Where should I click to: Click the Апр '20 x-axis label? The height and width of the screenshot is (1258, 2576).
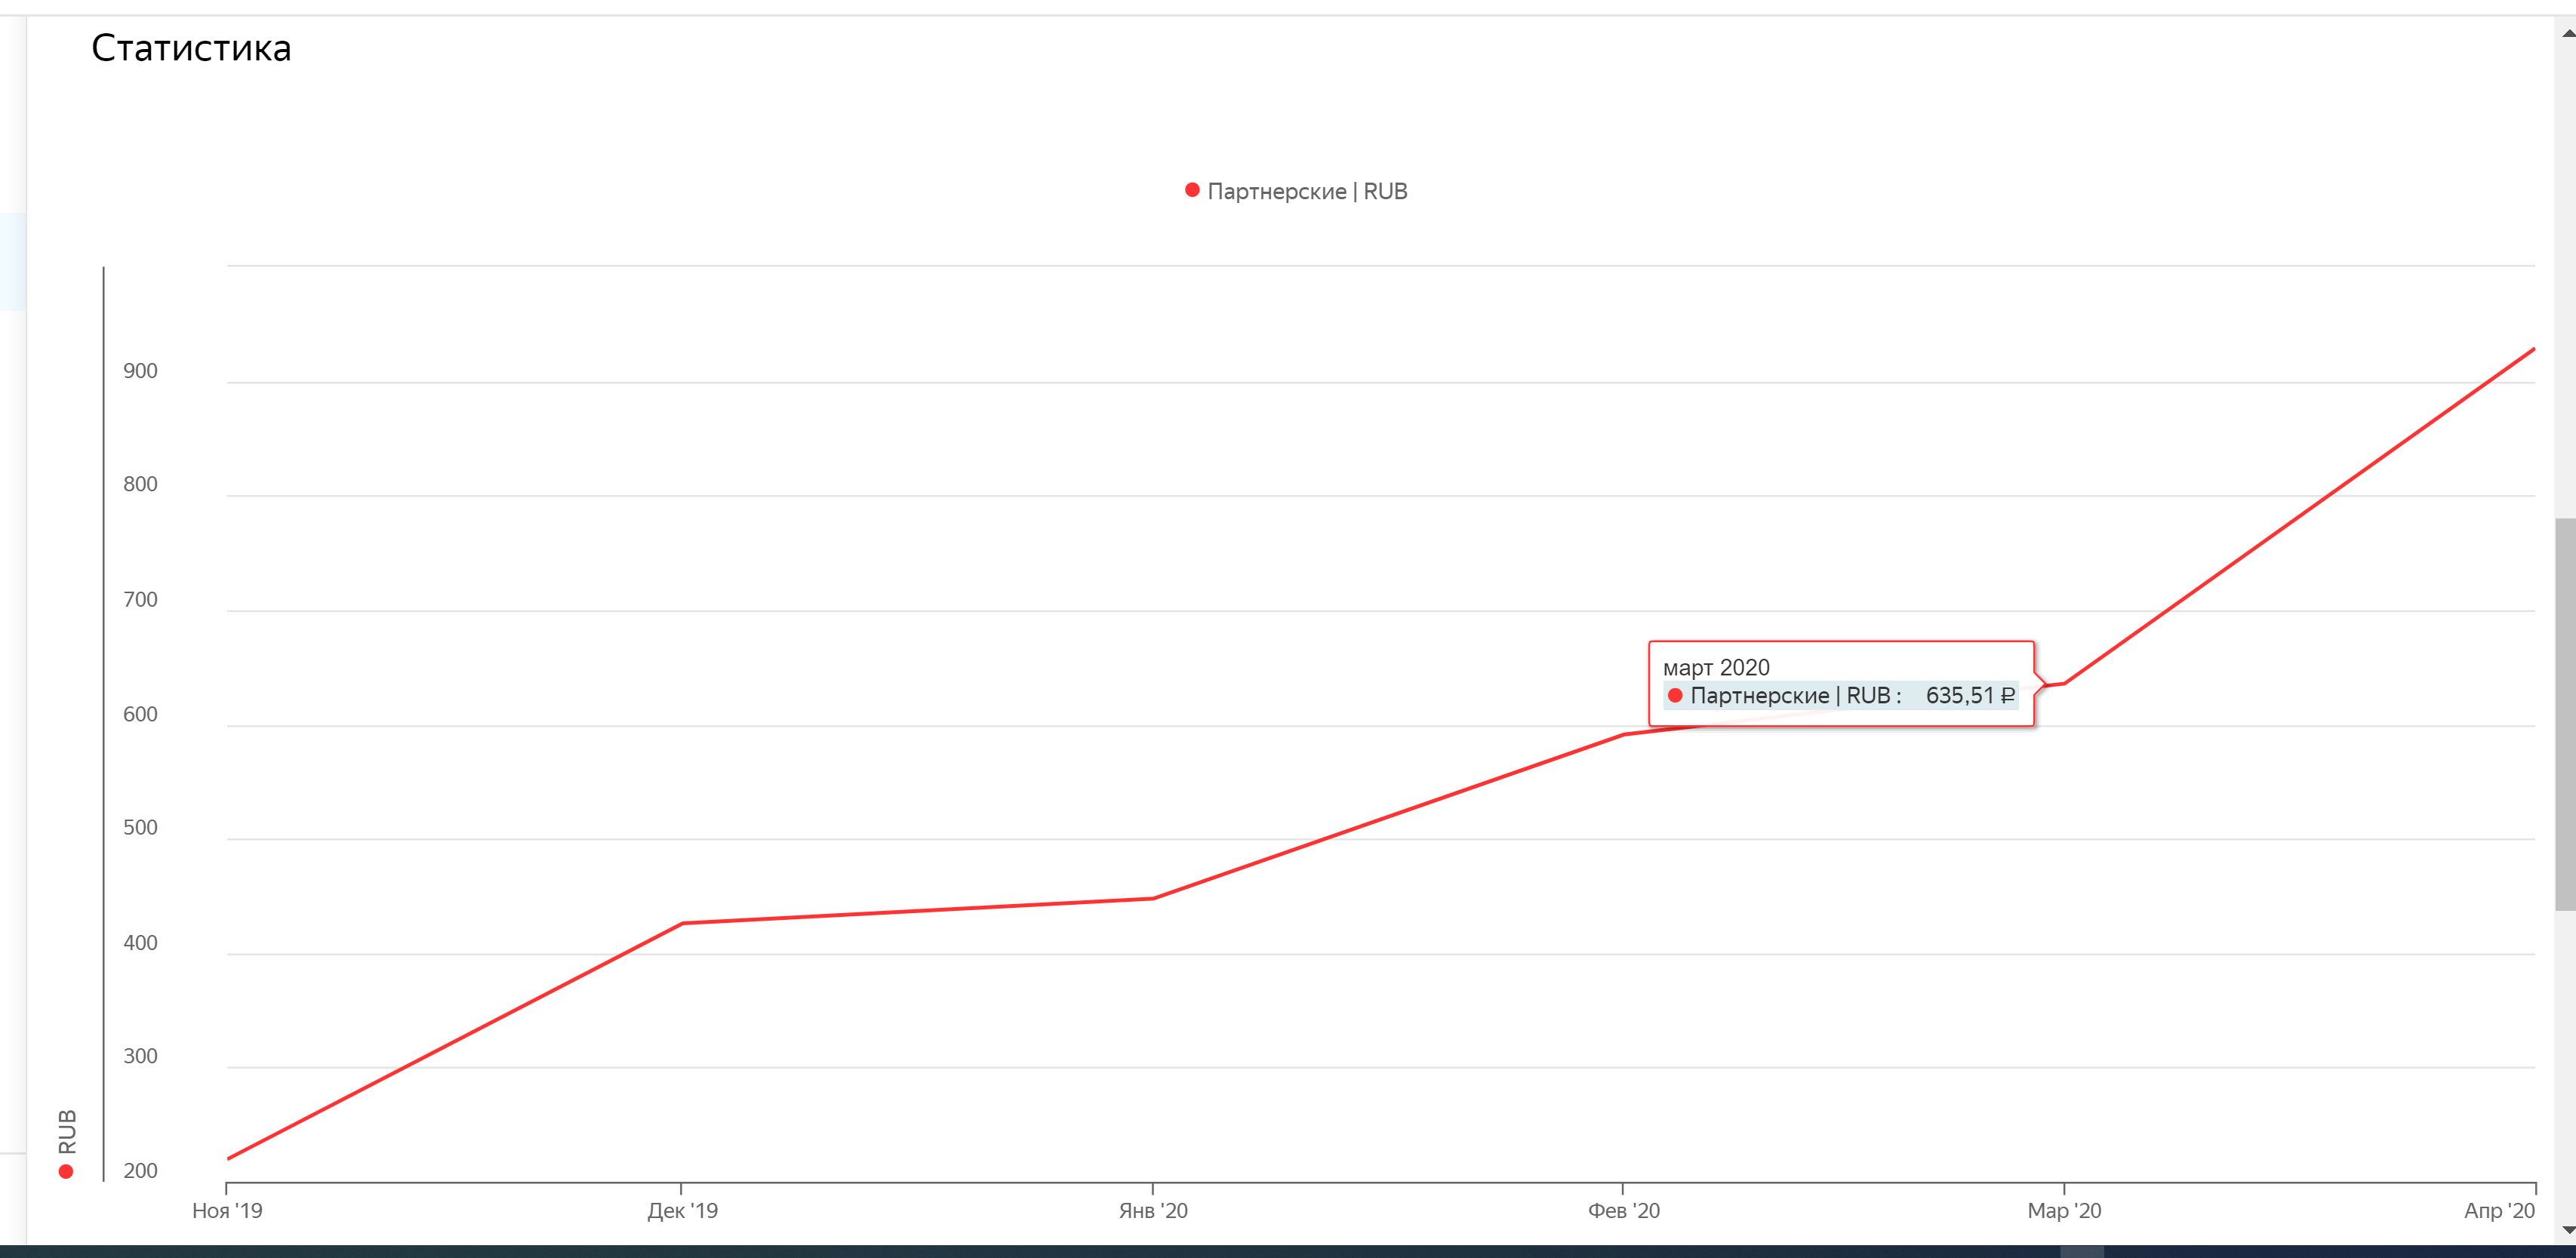point(2498,1210)
